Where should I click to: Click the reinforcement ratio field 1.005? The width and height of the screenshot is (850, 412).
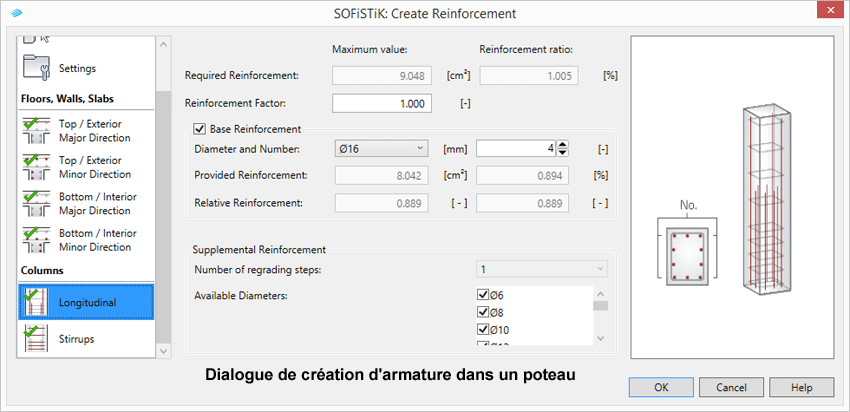point(529,76)
